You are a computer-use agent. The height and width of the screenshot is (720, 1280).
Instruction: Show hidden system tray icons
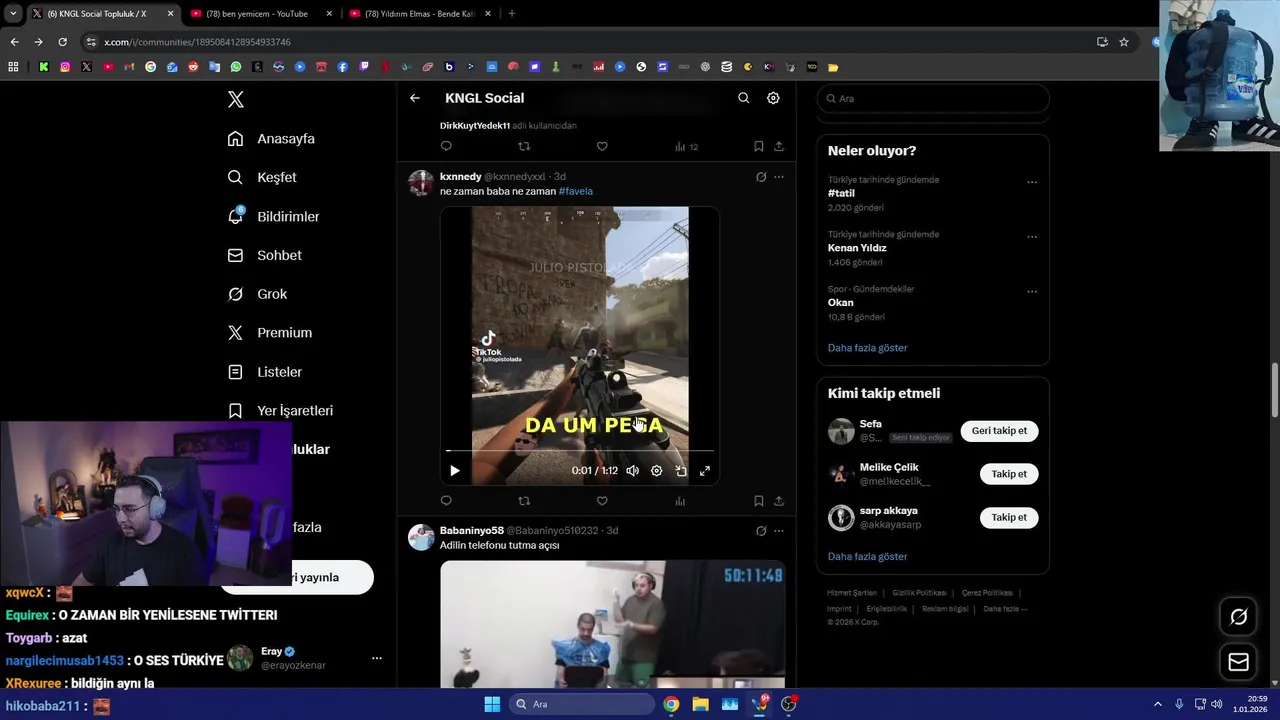click(1157, 704)
